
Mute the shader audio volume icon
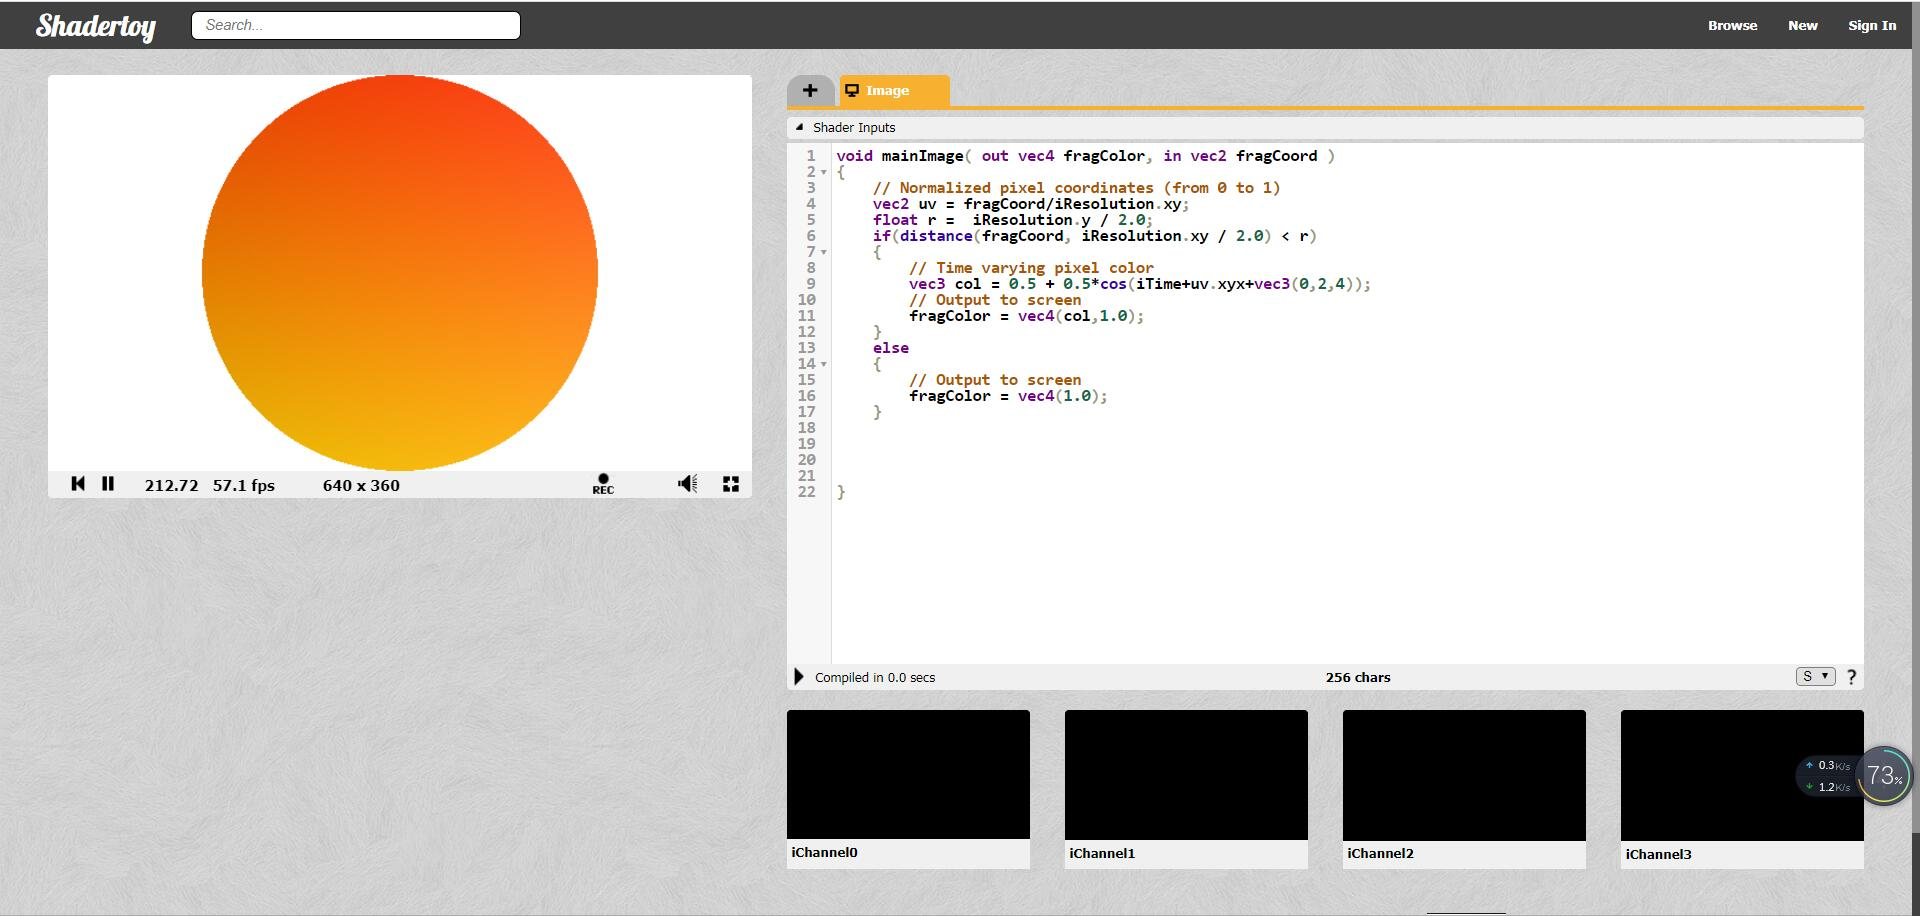(x=688, y=484)
